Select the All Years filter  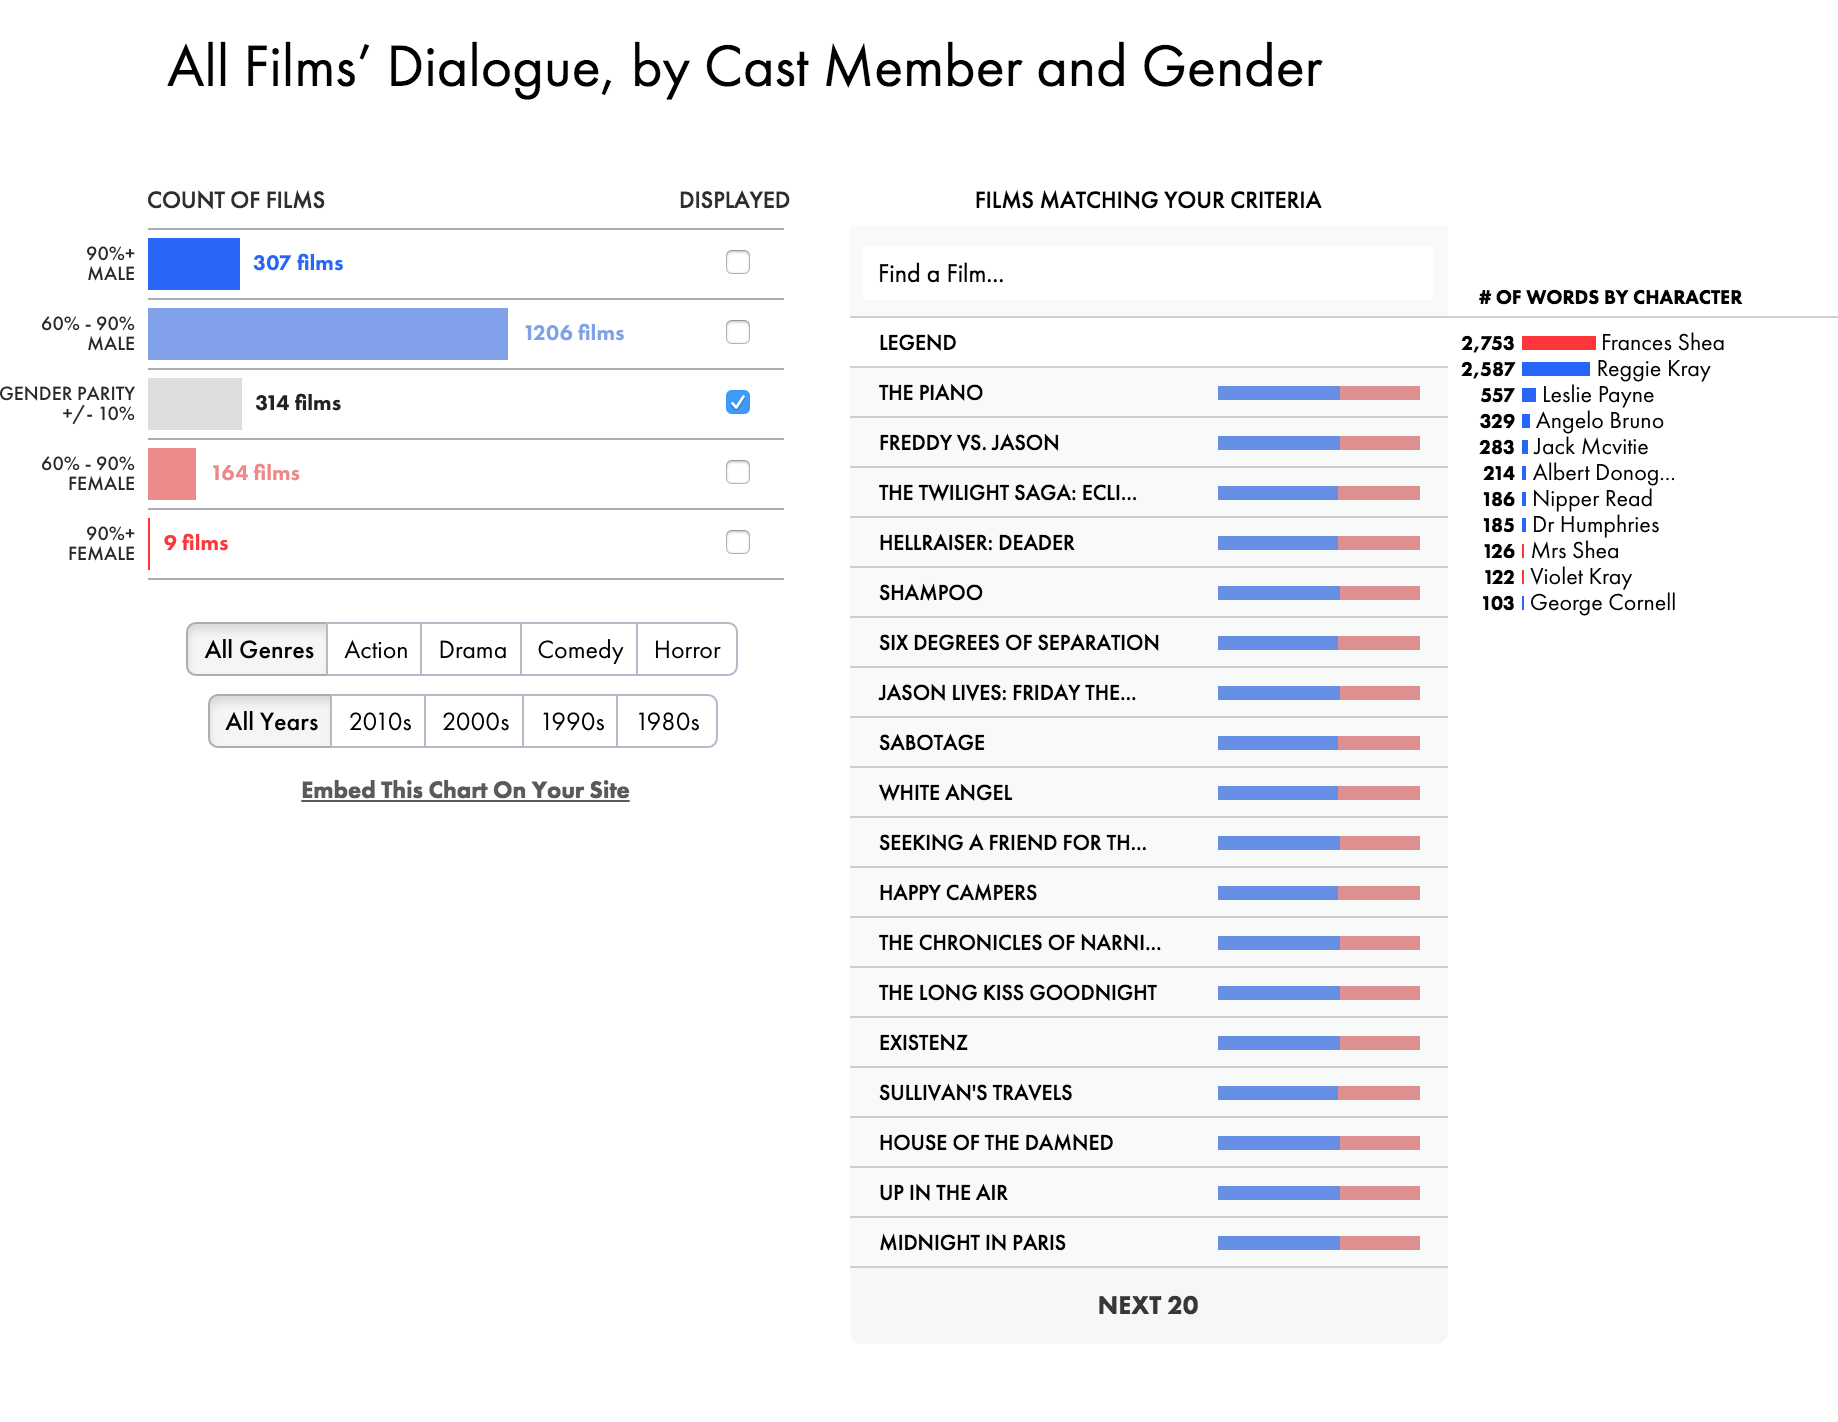(x=269, y=720)
